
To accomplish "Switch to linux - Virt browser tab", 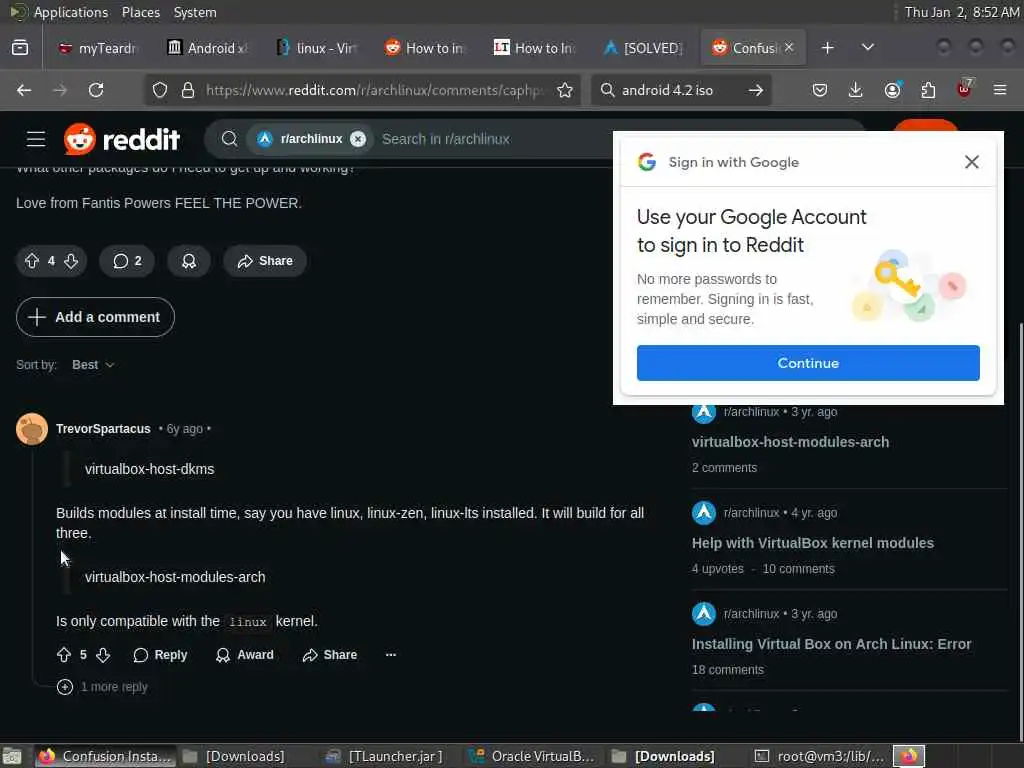I will (317, 48).
